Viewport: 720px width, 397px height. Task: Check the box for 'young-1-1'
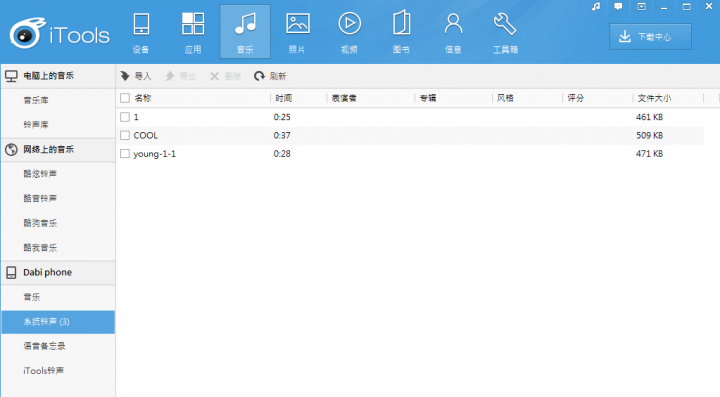point(125,154)
